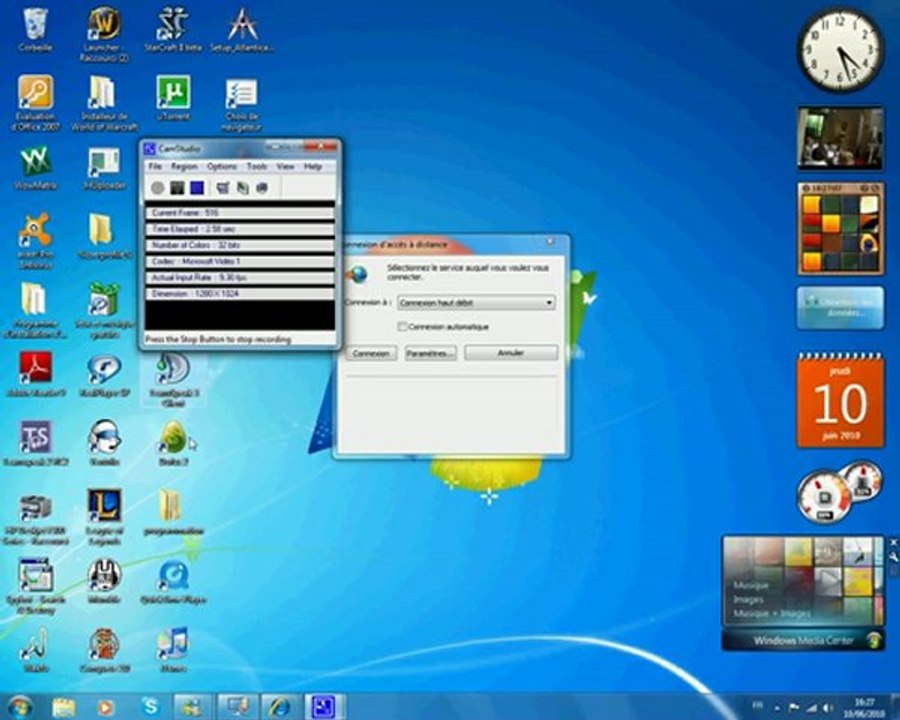Click the CamStudio Record button

point(157,188)
